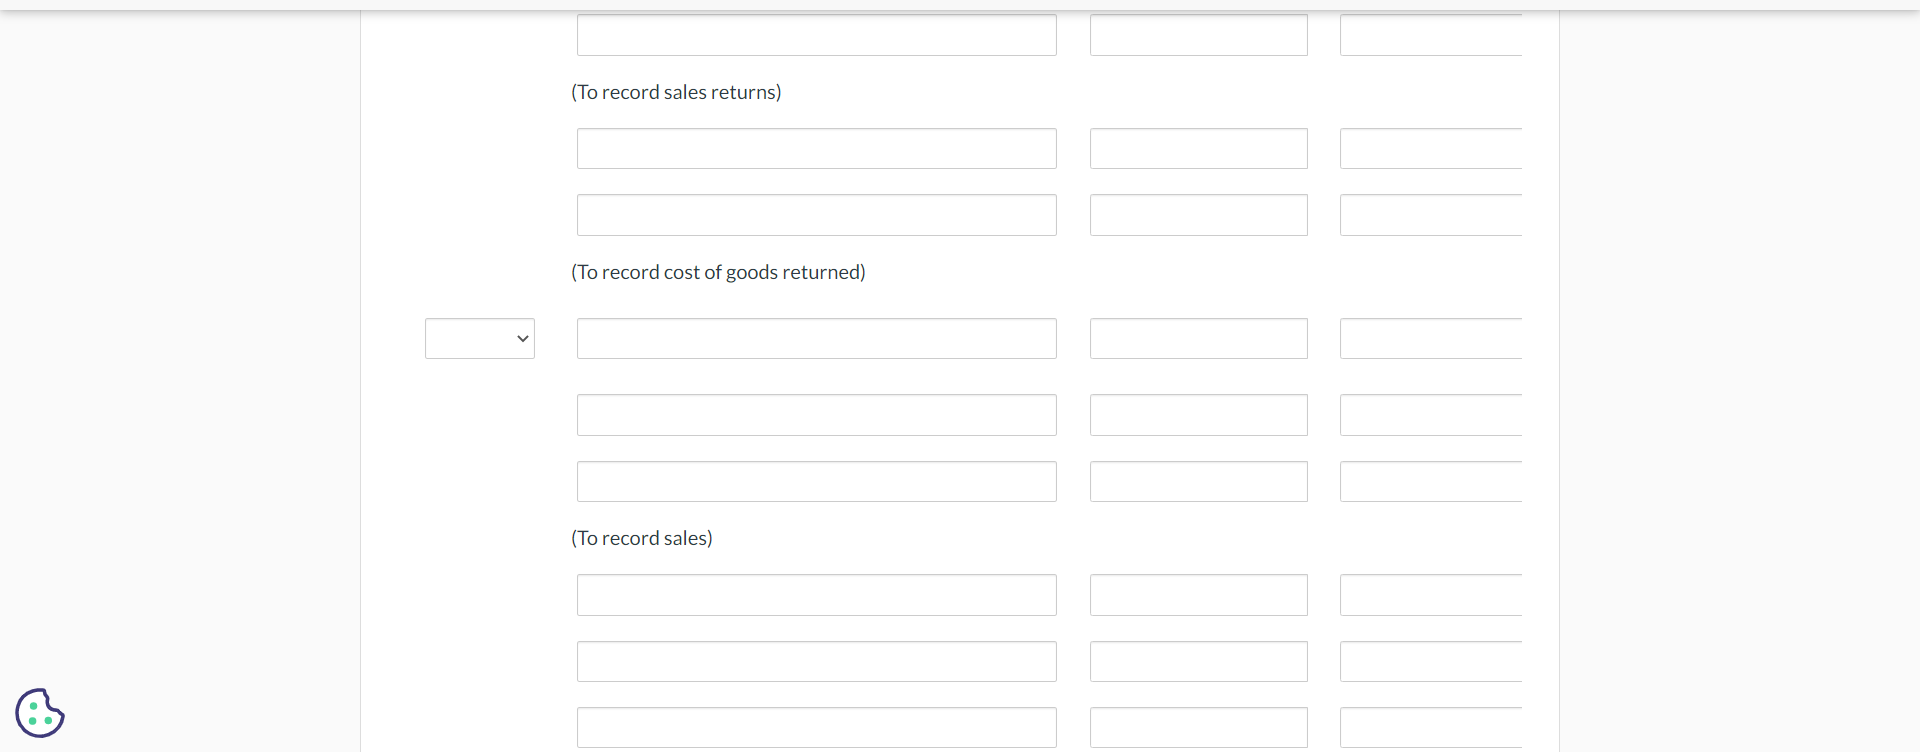The height and width of the screenshot is (752, 1920).
Task: Click first credit field under 'To record sales returns'
Action: (1430, 149)
